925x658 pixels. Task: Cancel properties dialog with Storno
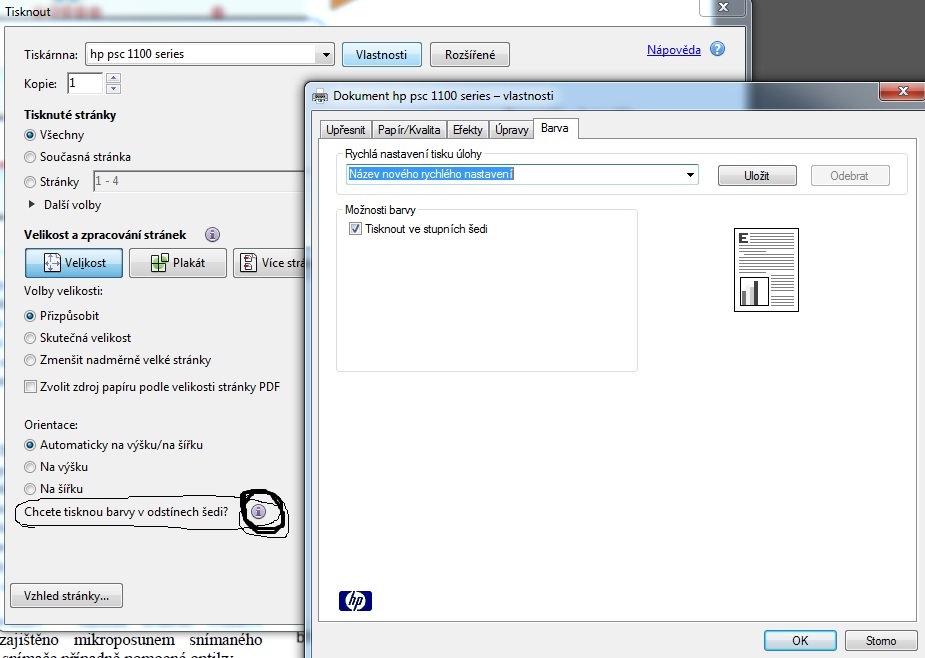coord(881,640)
